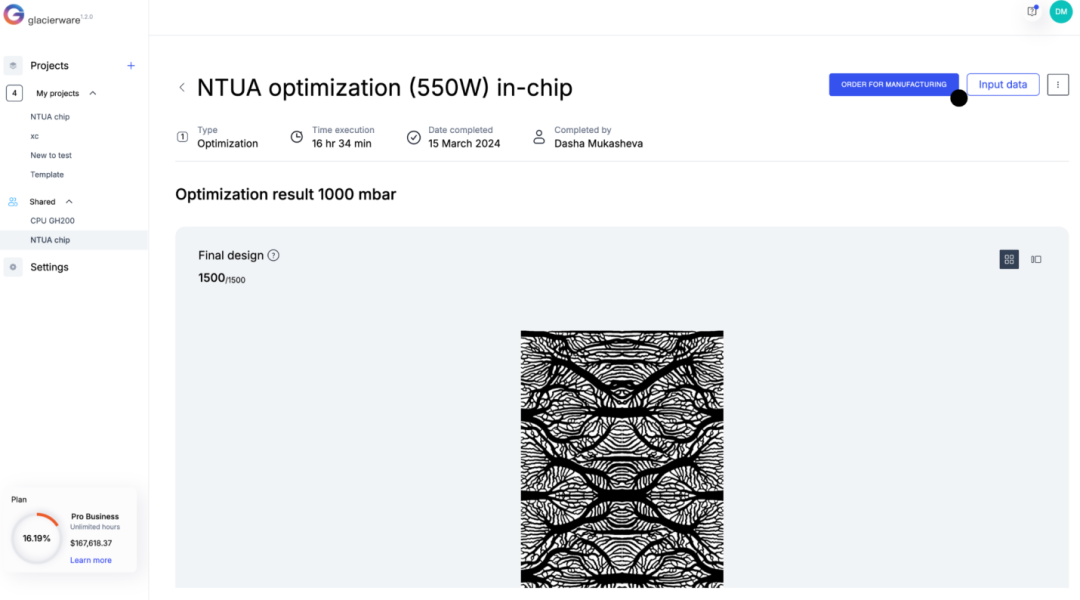Viewport: 1080px width, 600px height.
Task: Collapse the My projects section
Action: point(93,93)
